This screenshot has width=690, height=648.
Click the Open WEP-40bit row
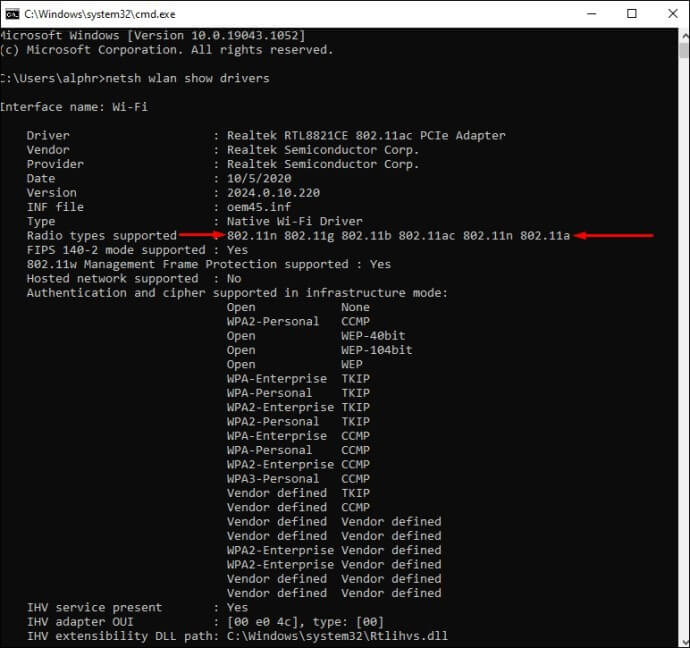click(316, 336)
